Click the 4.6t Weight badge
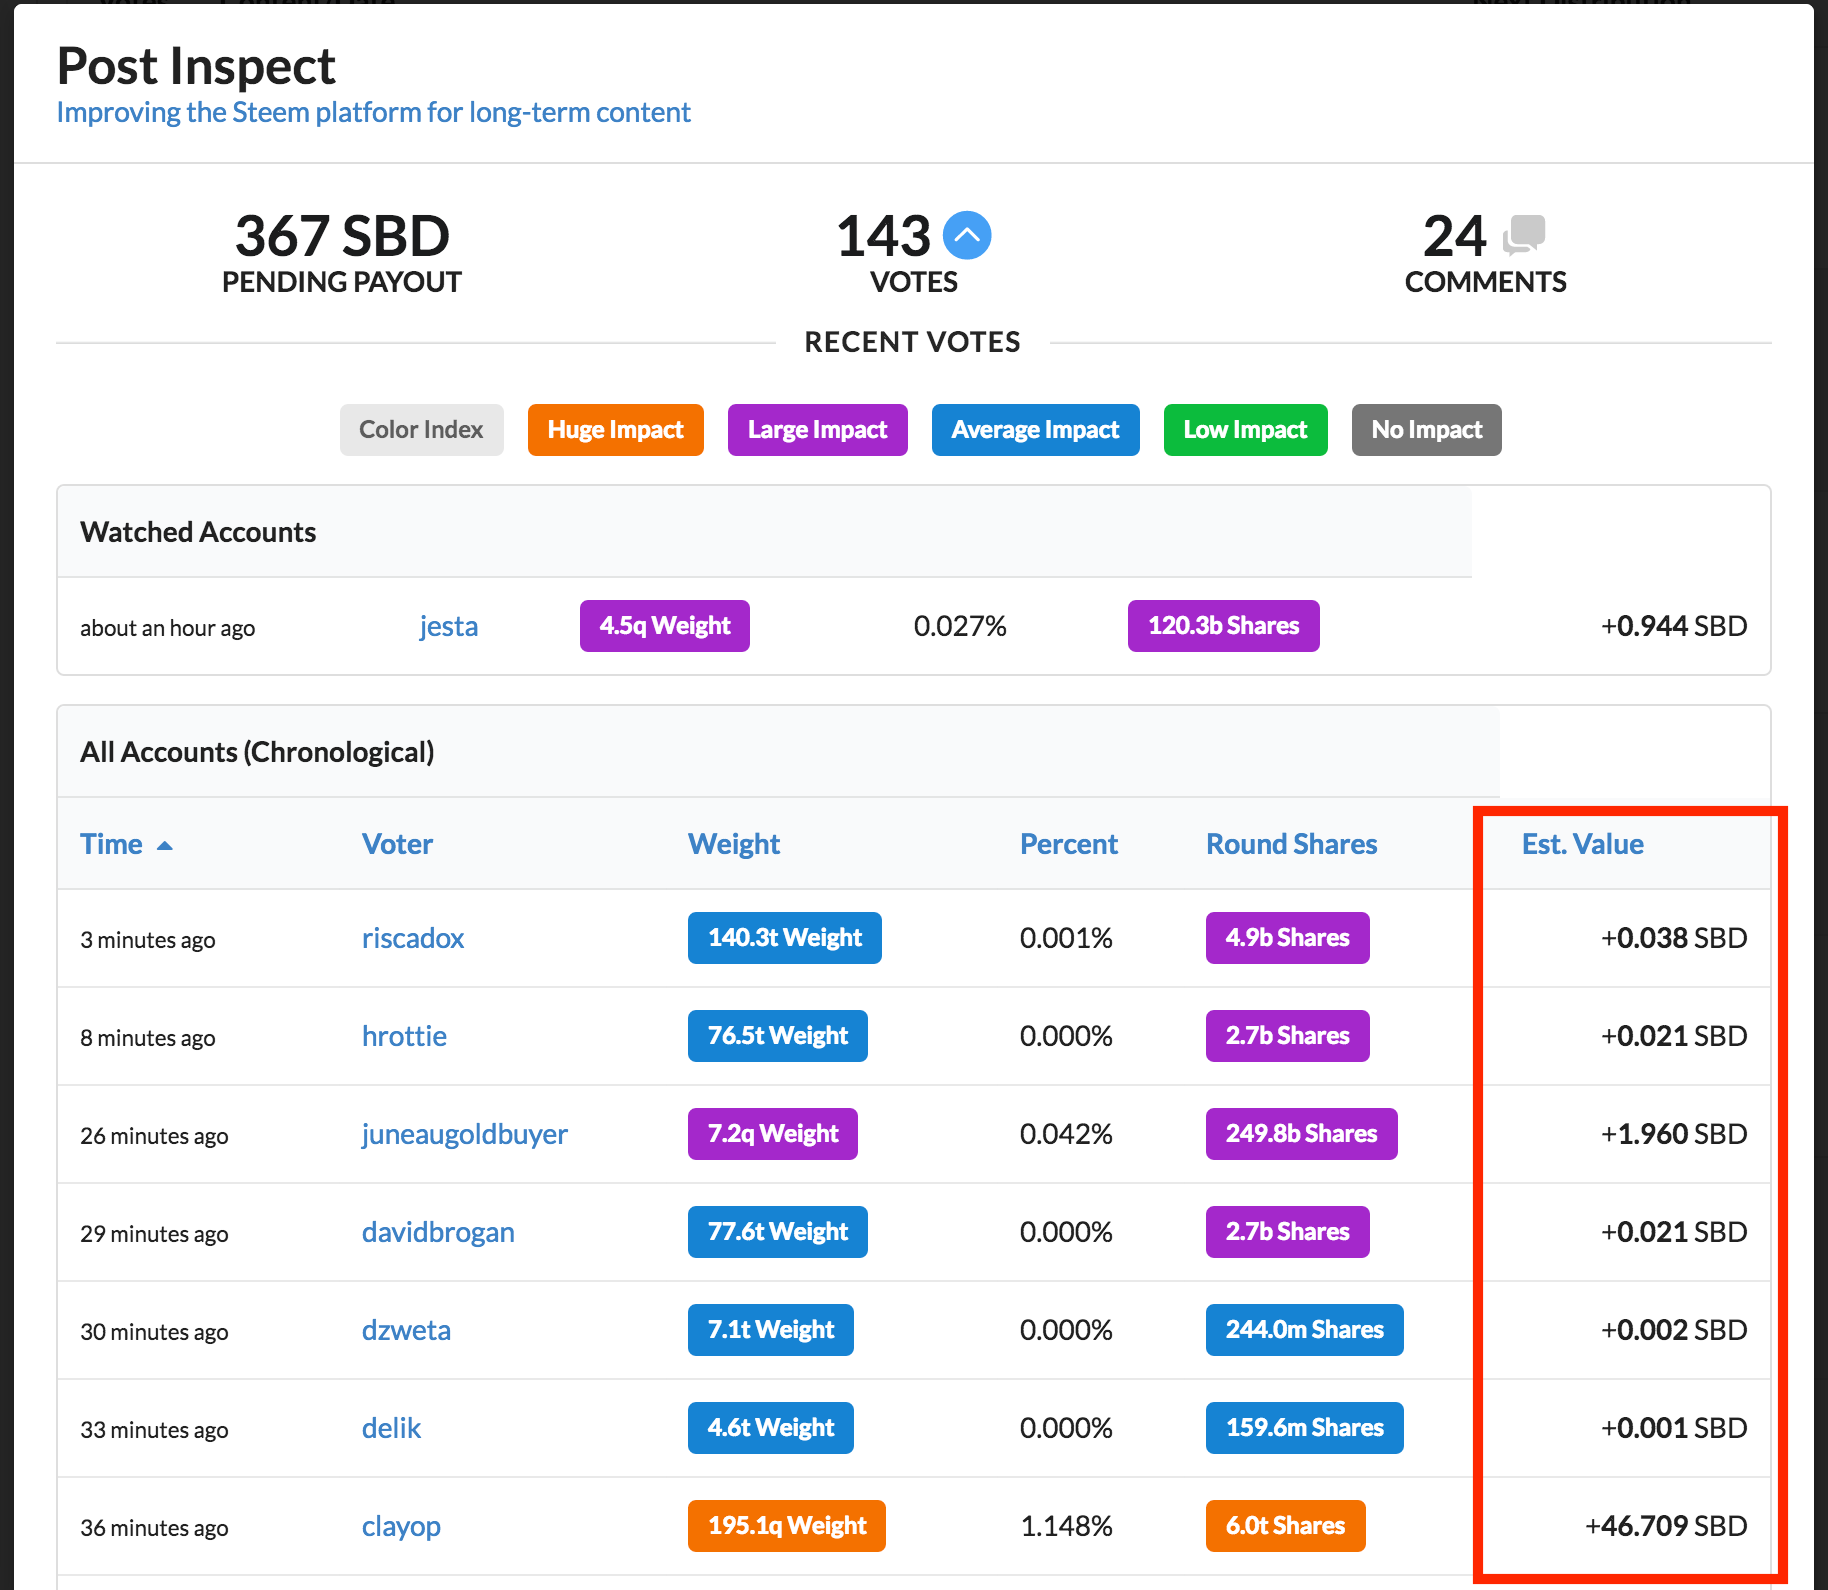Image resolution: width=1828 pixels, height=1590 pixels. pyautogui.click(x=770, y=1428)
